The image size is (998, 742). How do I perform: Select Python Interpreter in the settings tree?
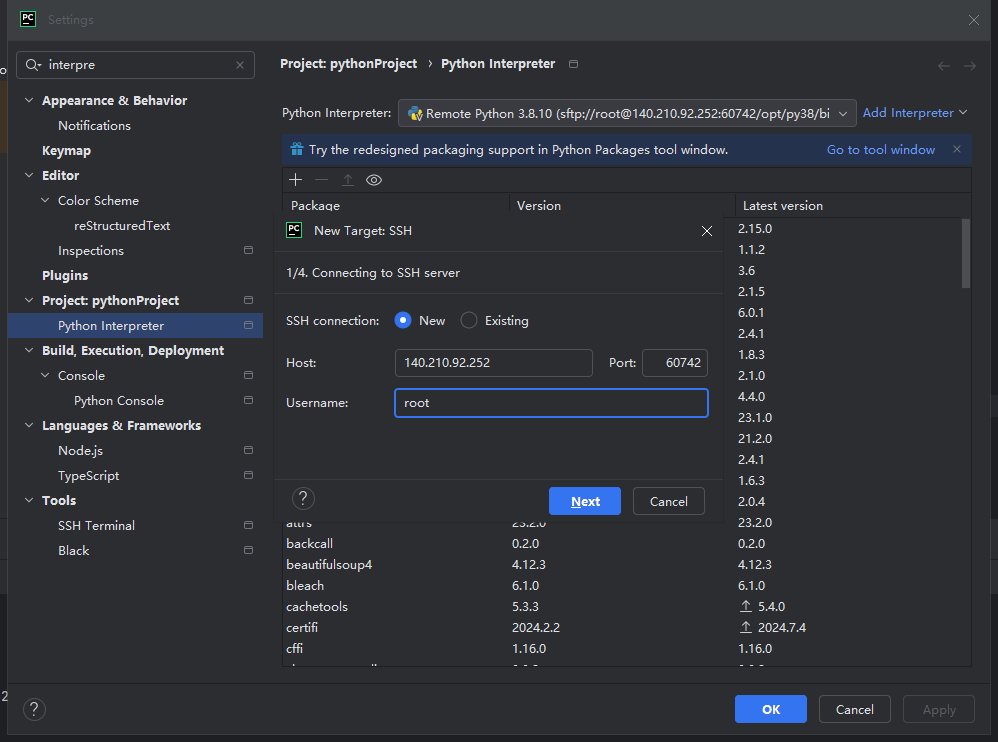click(x=135, y=325)
